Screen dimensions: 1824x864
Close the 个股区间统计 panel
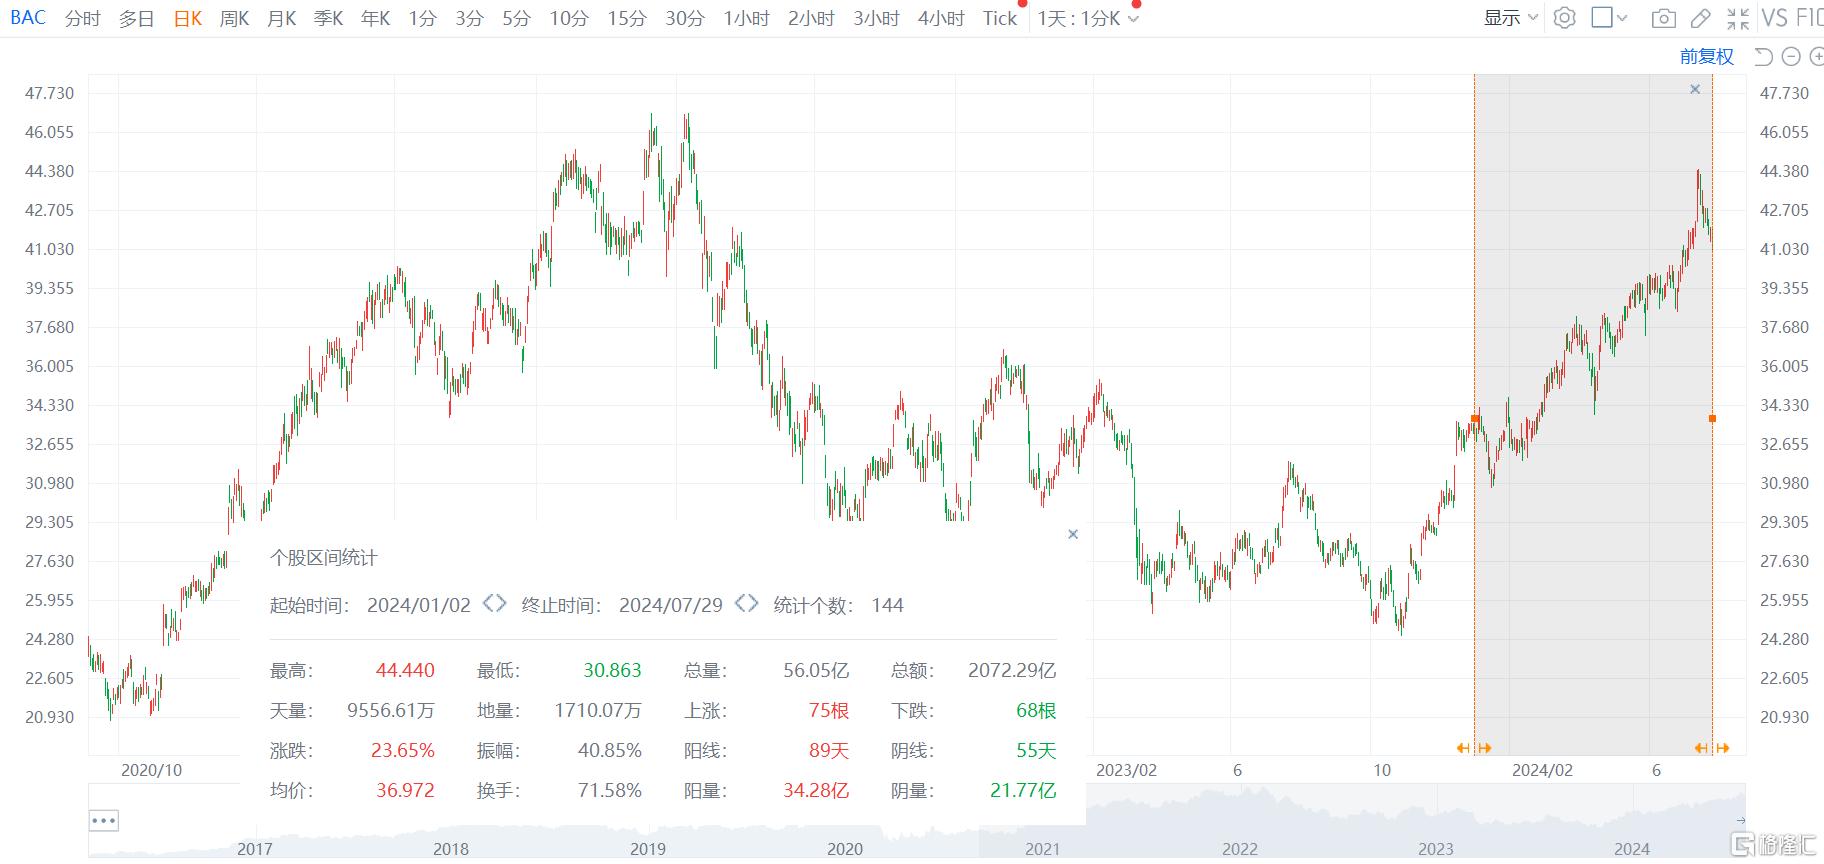pyautogui.click(x=1073, y=534)
